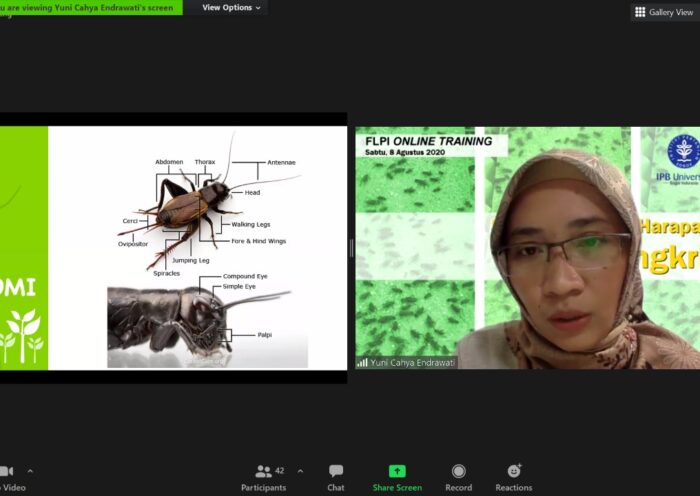Open the Chat panel icon
This screenshot has width=700, height=496.
click(336, 471)
